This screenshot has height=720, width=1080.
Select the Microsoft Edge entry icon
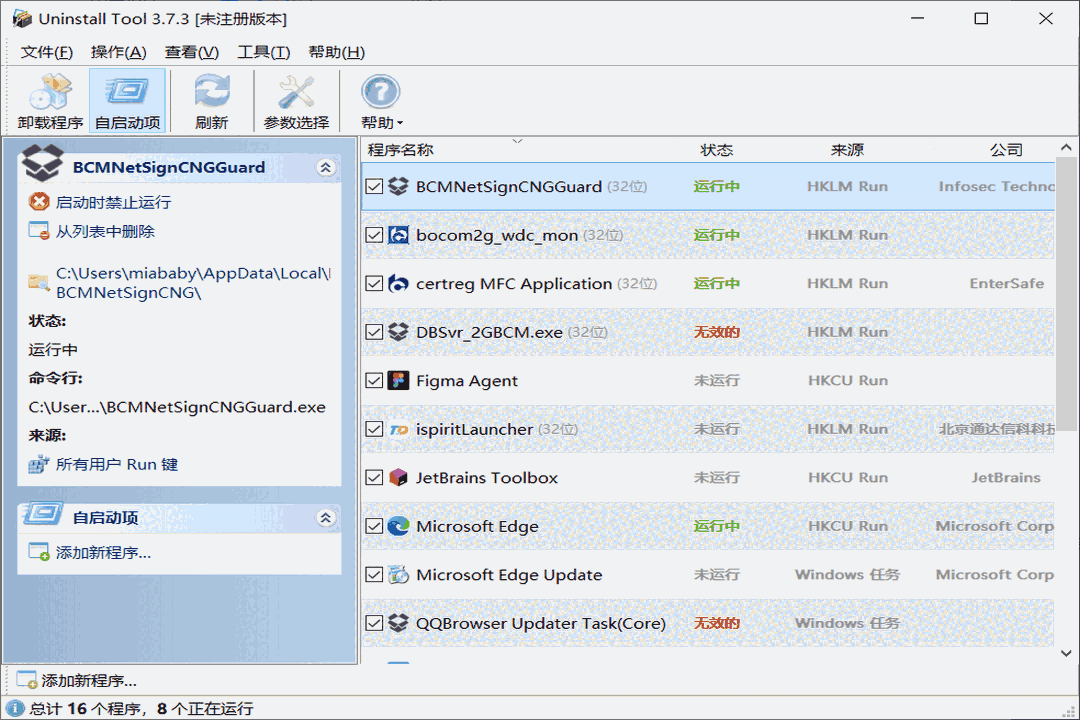pyautogui.click(x=398, y=526)
